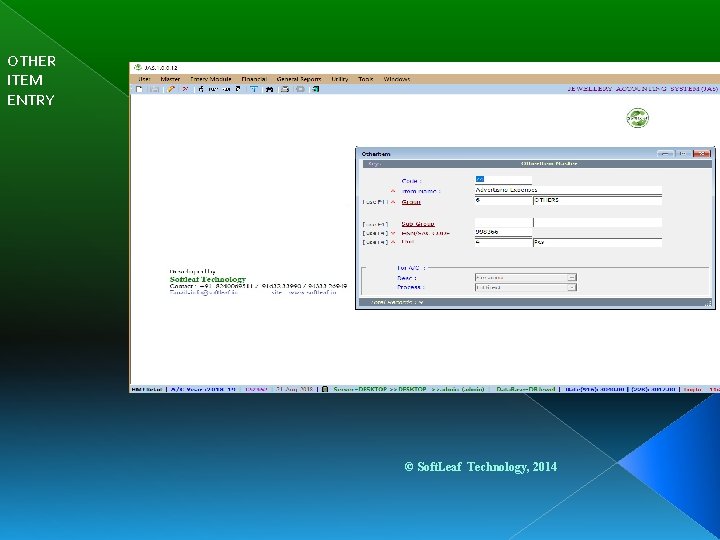Open the Financial menu
Image resolution: width=720 pixels, height=540 pixels.
[254, 79]
